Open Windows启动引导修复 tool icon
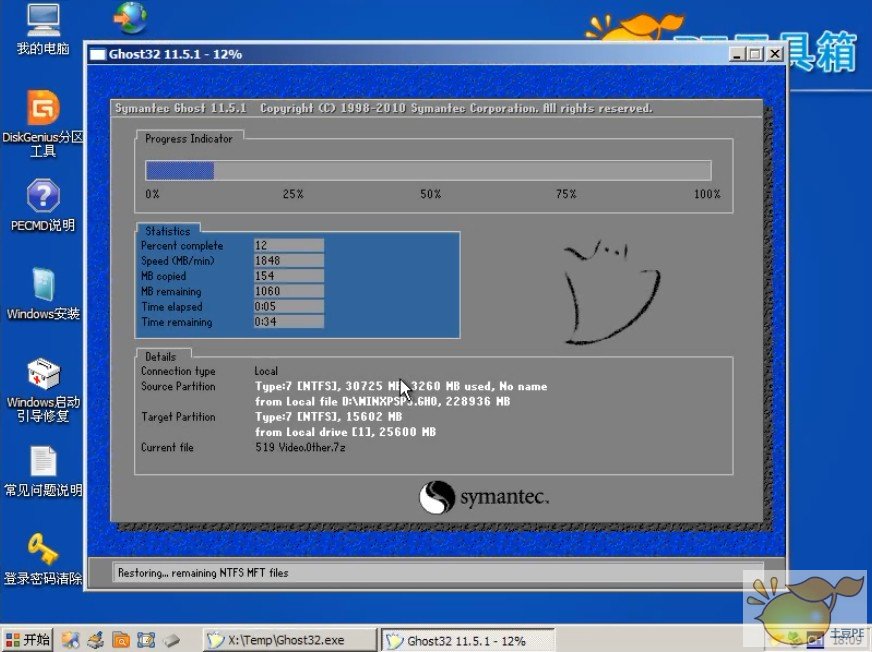Viewport: 872px width, 652px height. 43,391
